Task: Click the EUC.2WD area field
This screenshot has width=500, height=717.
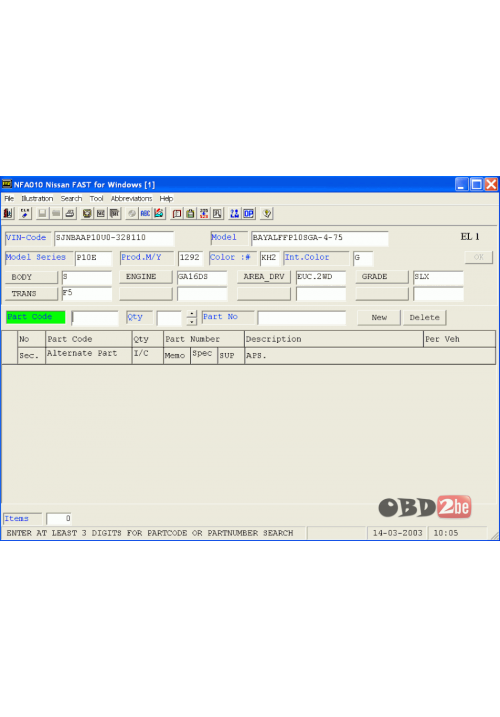Action: coord(321,278)
